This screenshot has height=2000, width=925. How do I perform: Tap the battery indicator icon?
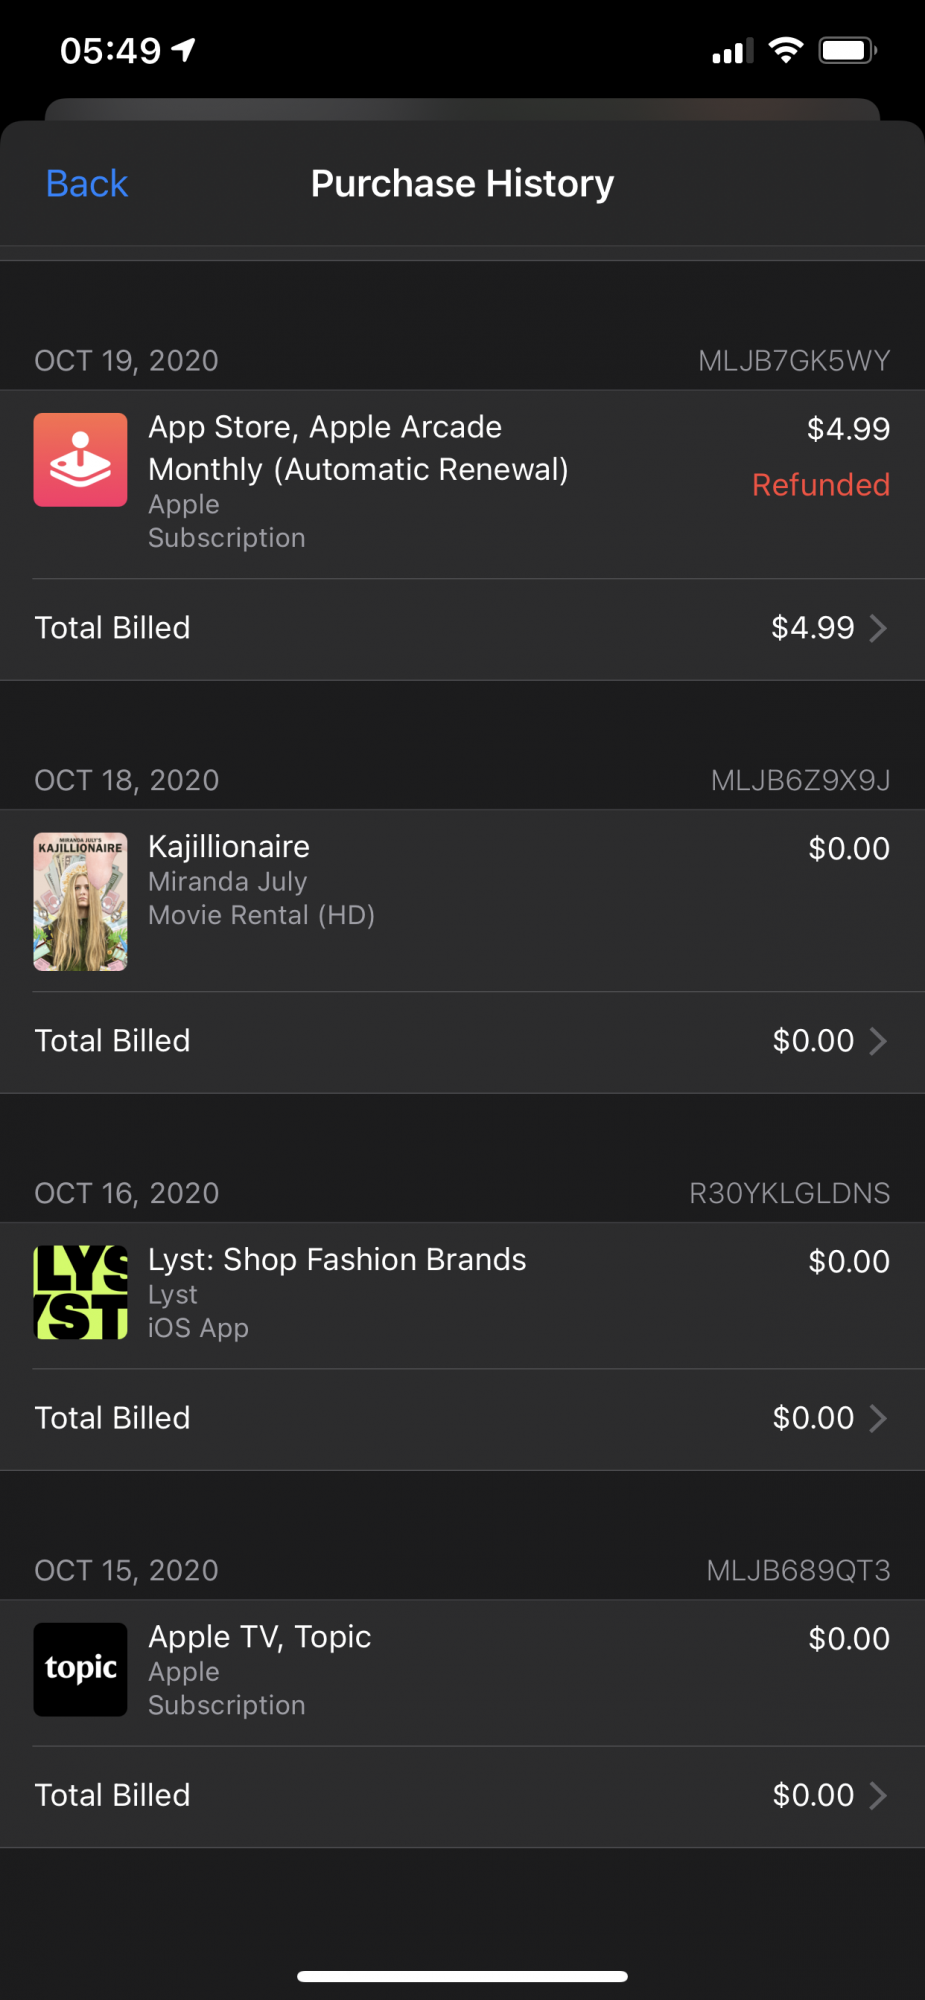coord(847,50)
